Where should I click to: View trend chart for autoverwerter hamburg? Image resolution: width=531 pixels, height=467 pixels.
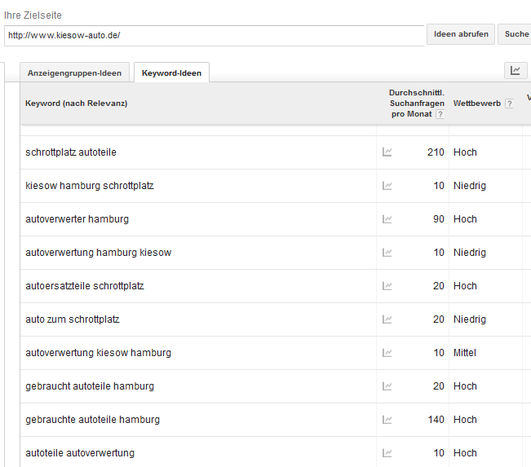click(x=387, y=219)
